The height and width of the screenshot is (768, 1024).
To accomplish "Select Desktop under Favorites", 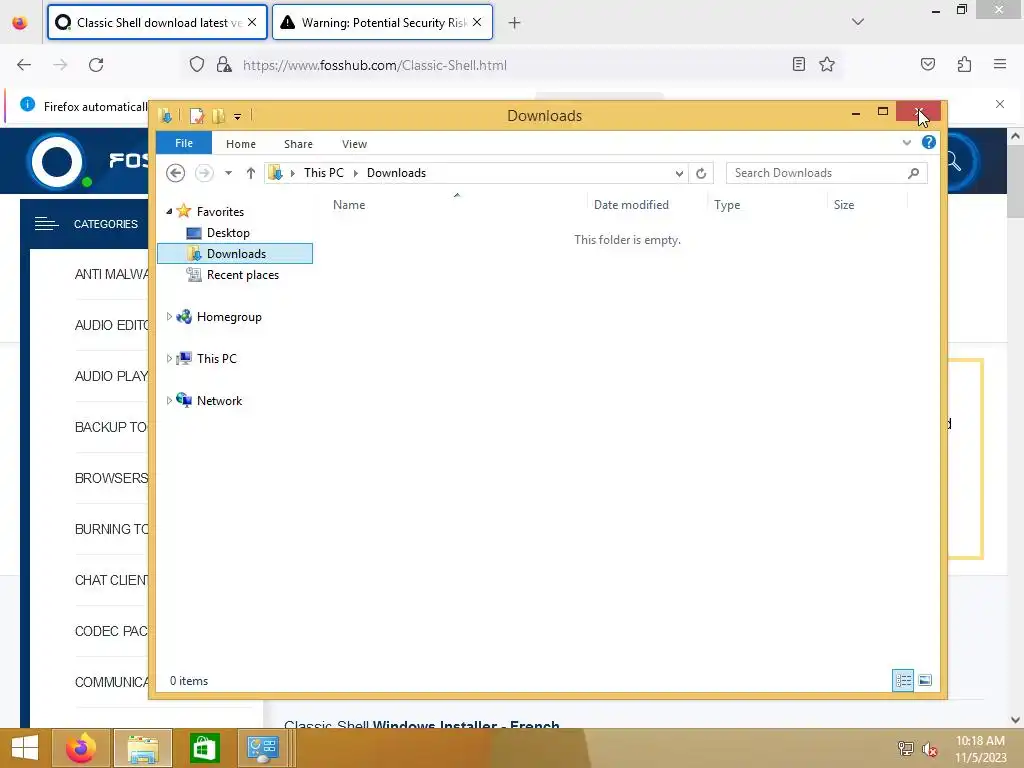I will click(227, 232).
